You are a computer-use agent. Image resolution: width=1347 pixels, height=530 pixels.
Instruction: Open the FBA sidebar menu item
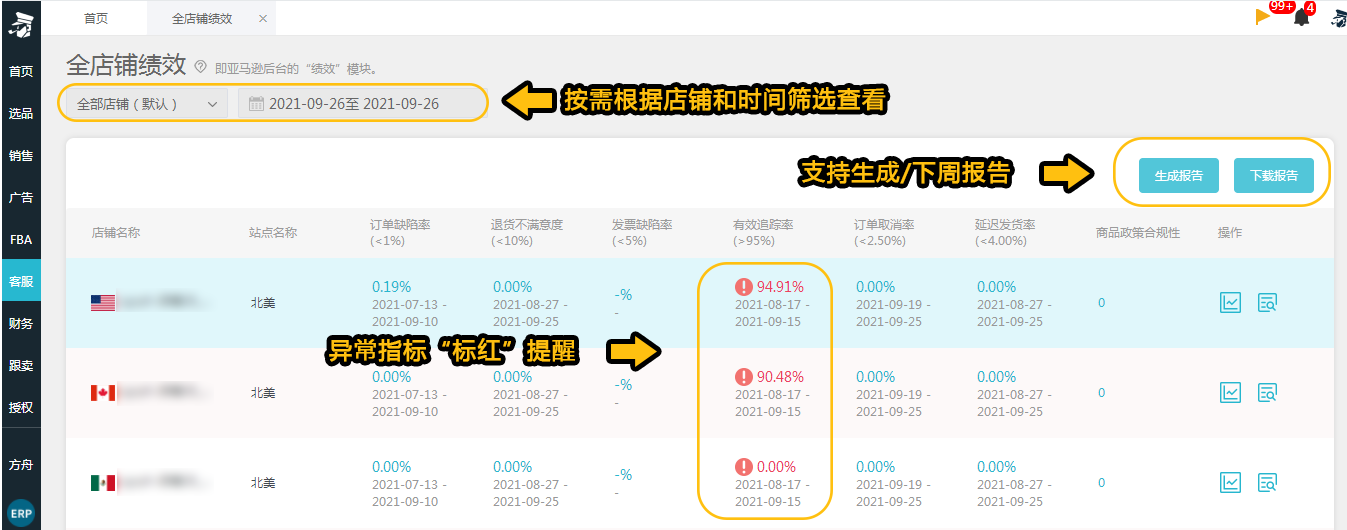[x=21, y=240]
